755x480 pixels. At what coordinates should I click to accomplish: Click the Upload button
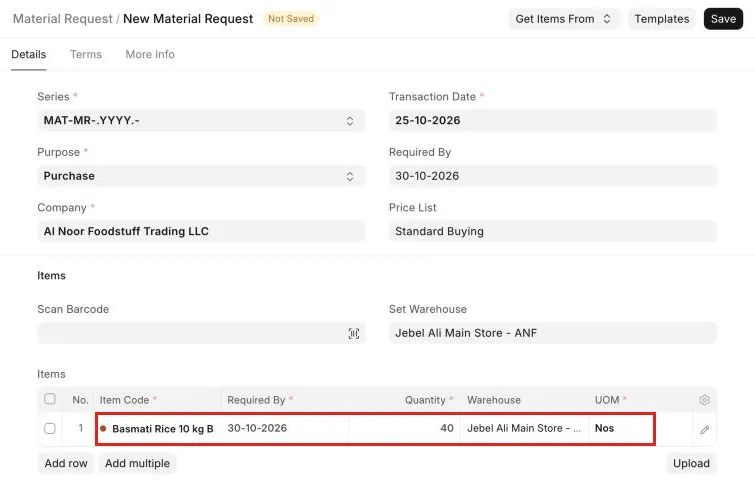point(691,463)
